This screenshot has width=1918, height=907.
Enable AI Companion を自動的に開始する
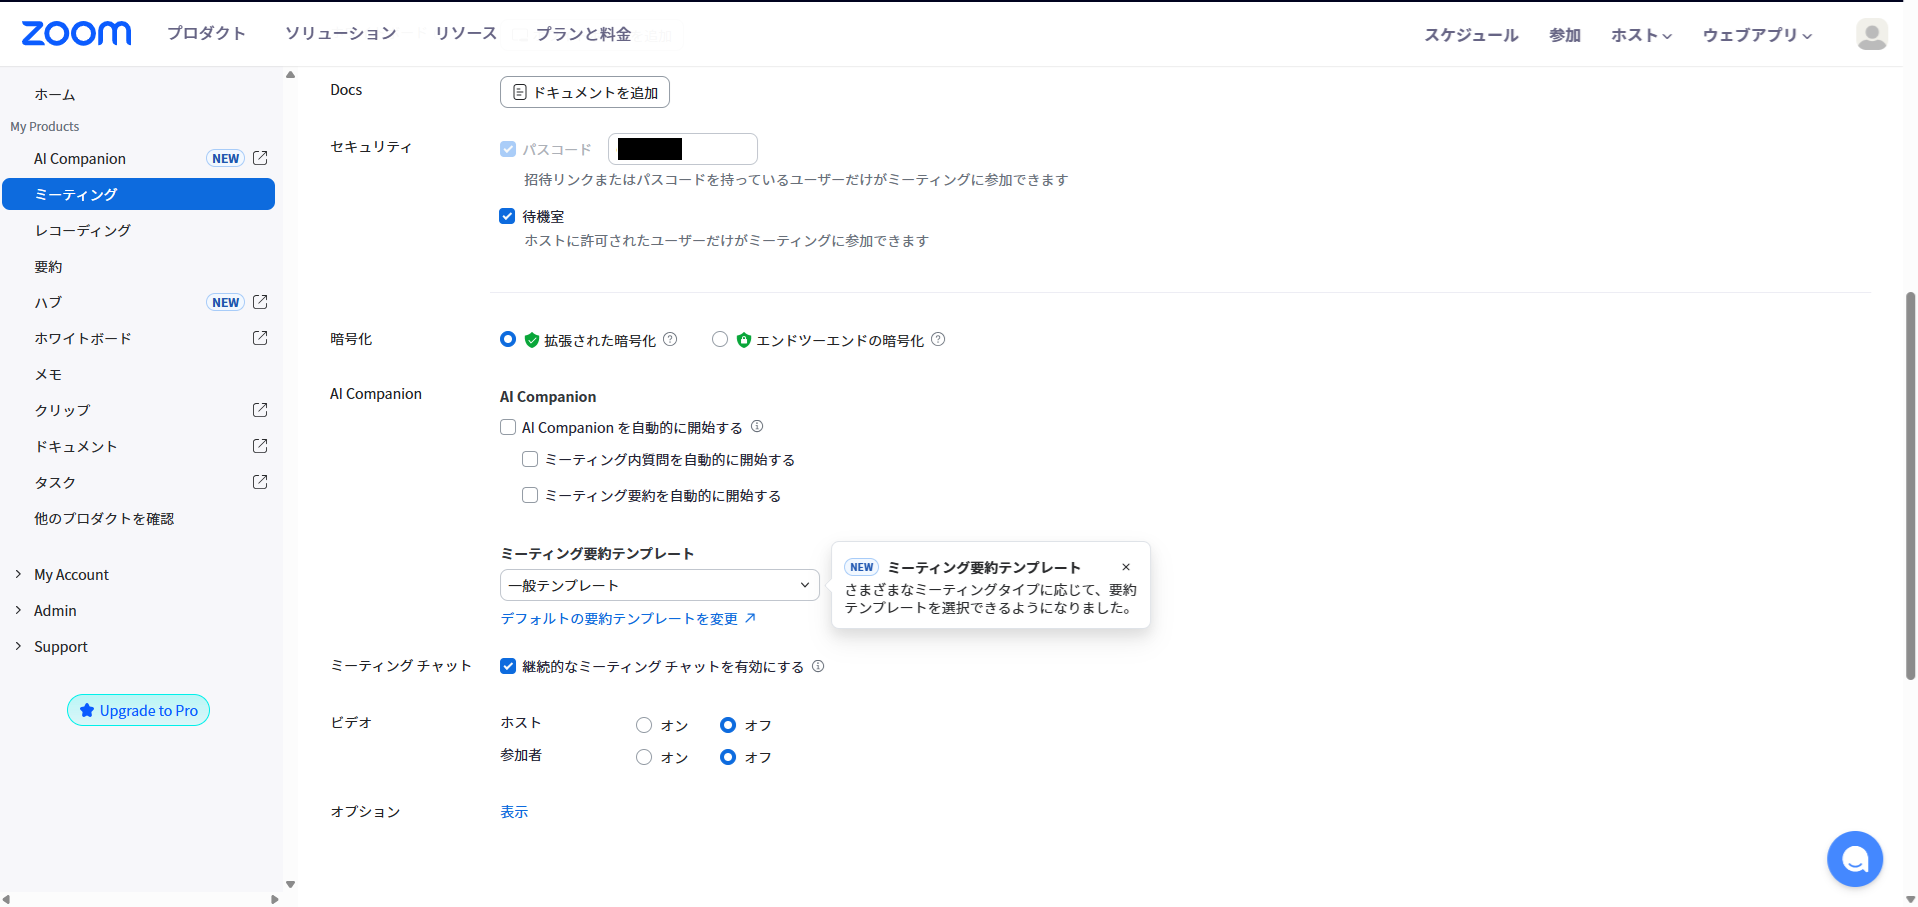click(507, 426)
